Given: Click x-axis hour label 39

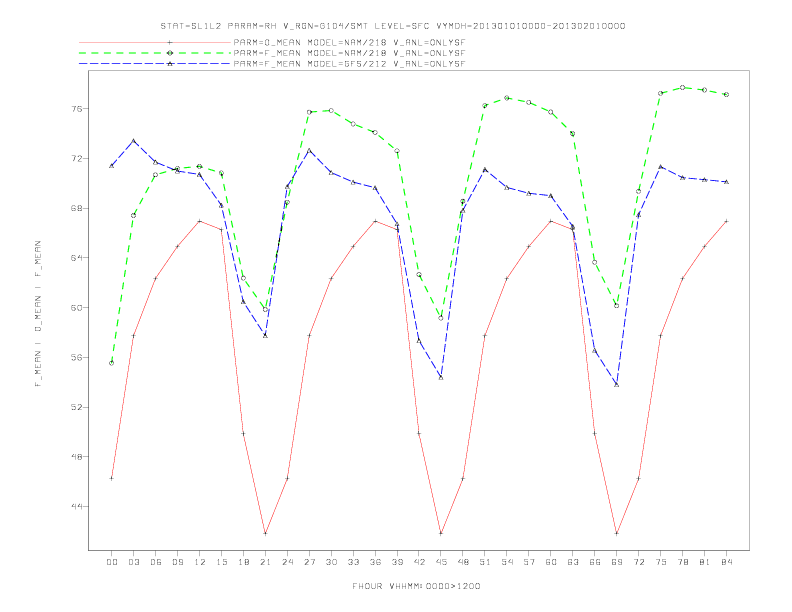Looking at the screenshot, I should pyautogui.click(x=397, y=562).
